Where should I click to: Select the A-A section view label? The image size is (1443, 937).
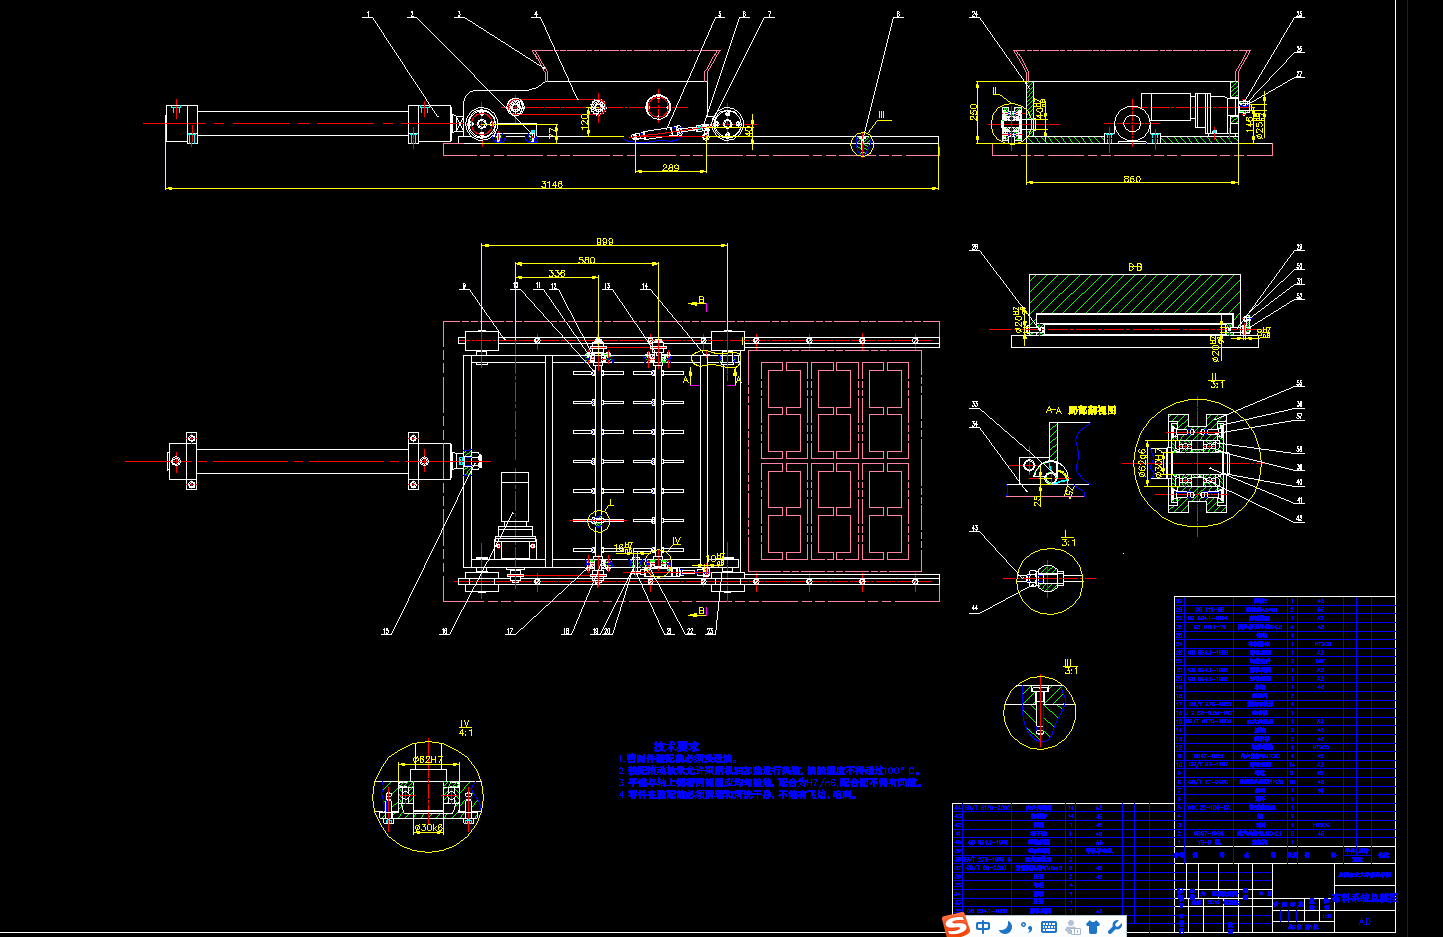tap(1080, 410)
